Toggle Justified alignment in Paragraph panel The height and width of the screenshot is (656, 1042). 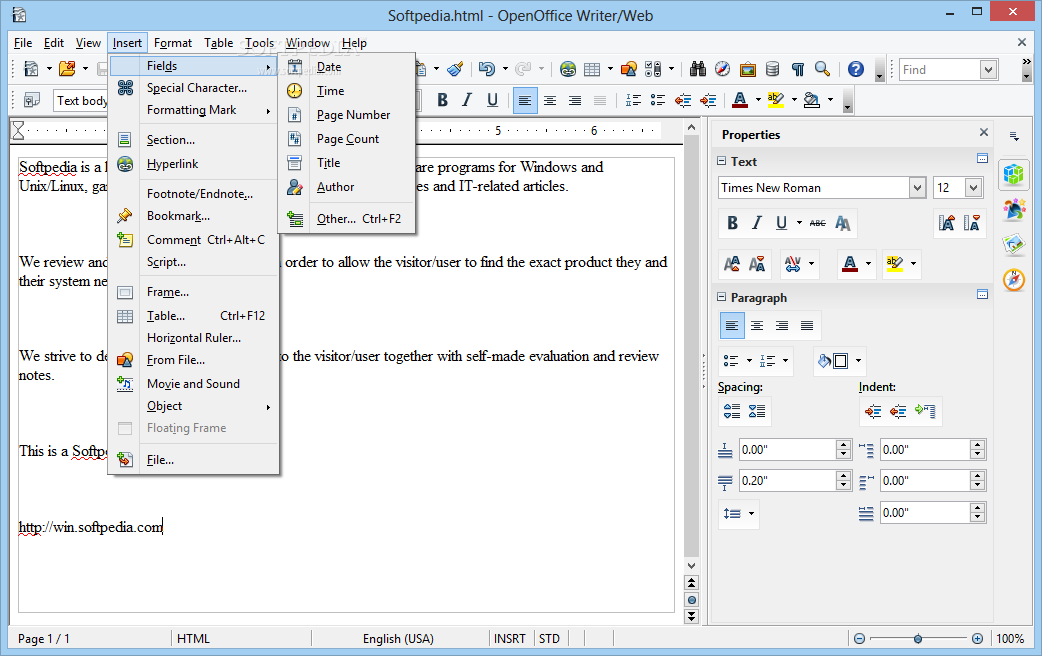(807, 326)
